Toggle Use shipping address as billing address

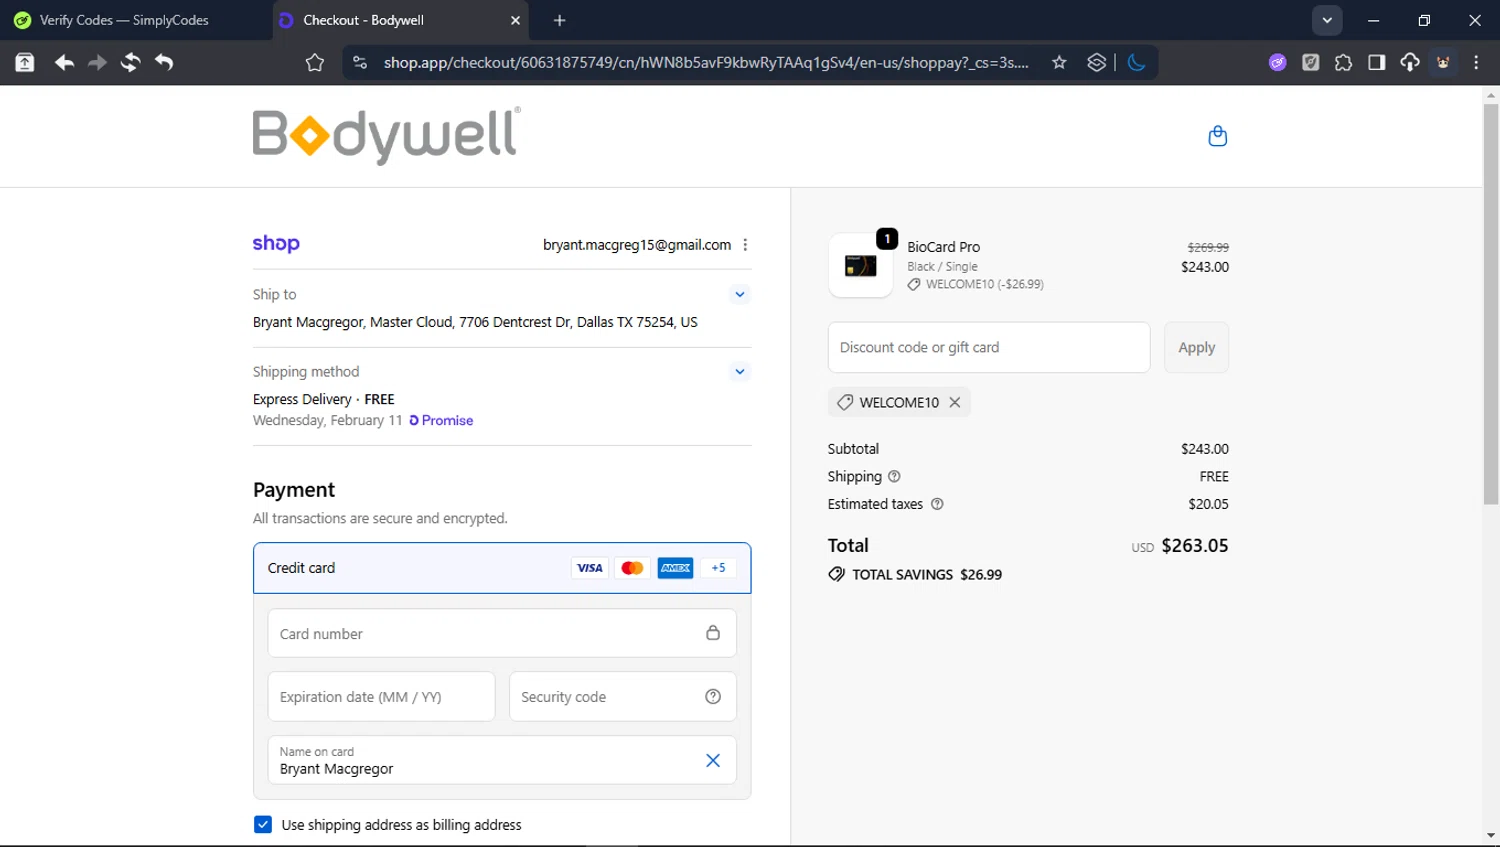tap(263, 825)
